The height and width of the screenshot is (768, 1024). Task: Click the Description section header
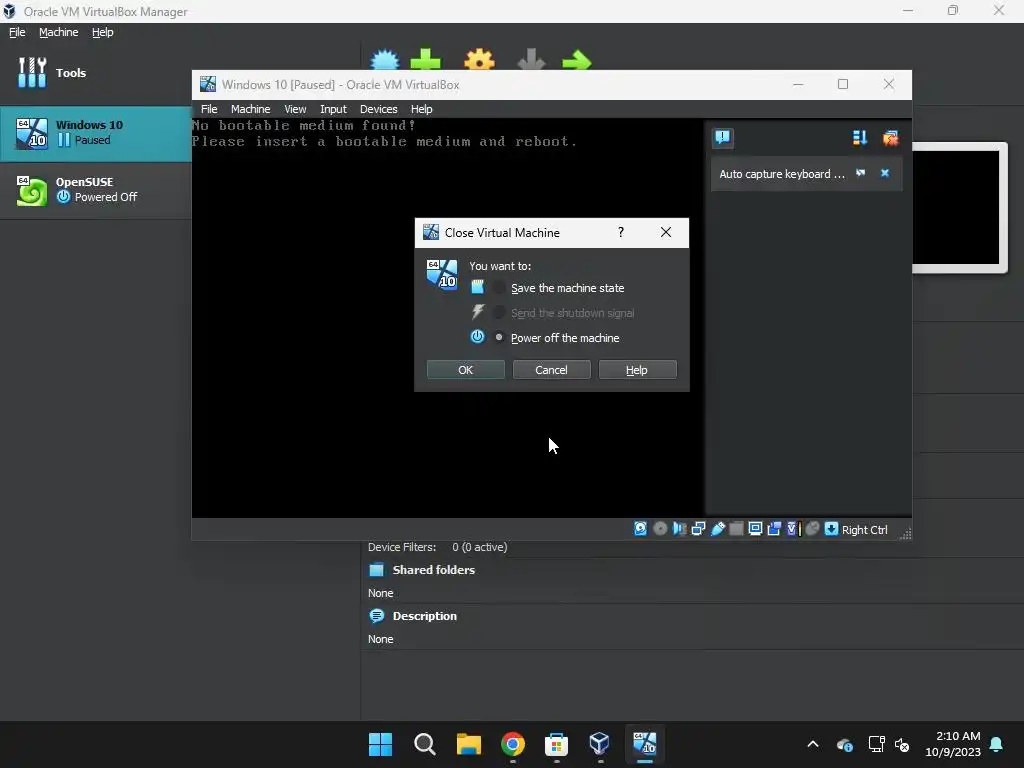click(424, 616)
